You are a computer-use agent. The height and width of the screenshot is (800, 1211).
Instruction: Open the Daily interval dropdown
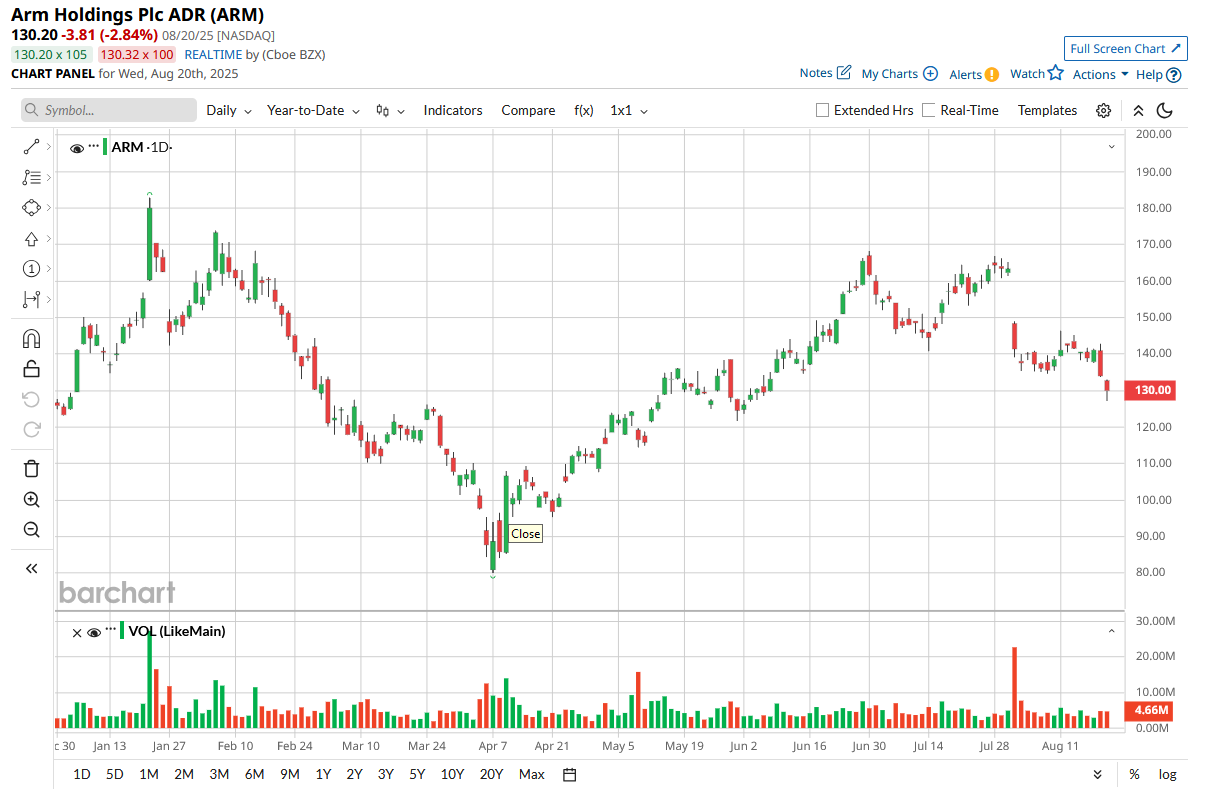pos(229,111)
